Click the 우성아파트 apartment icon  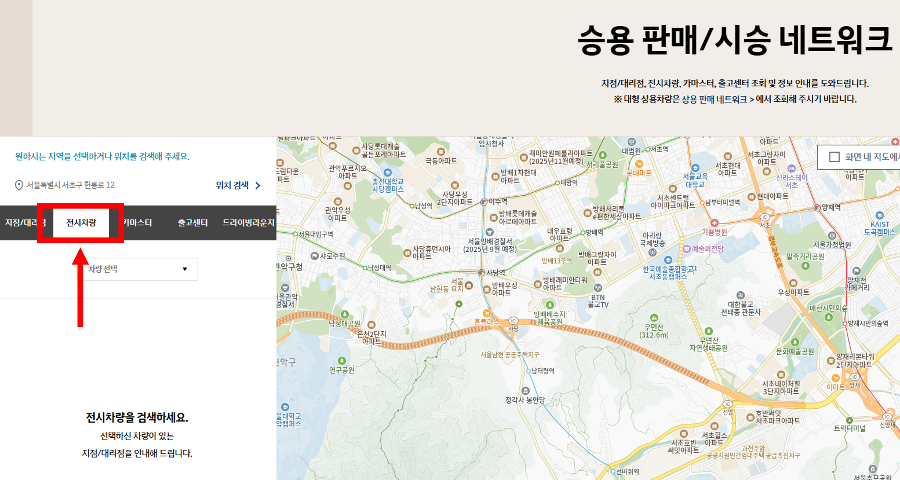793,284
